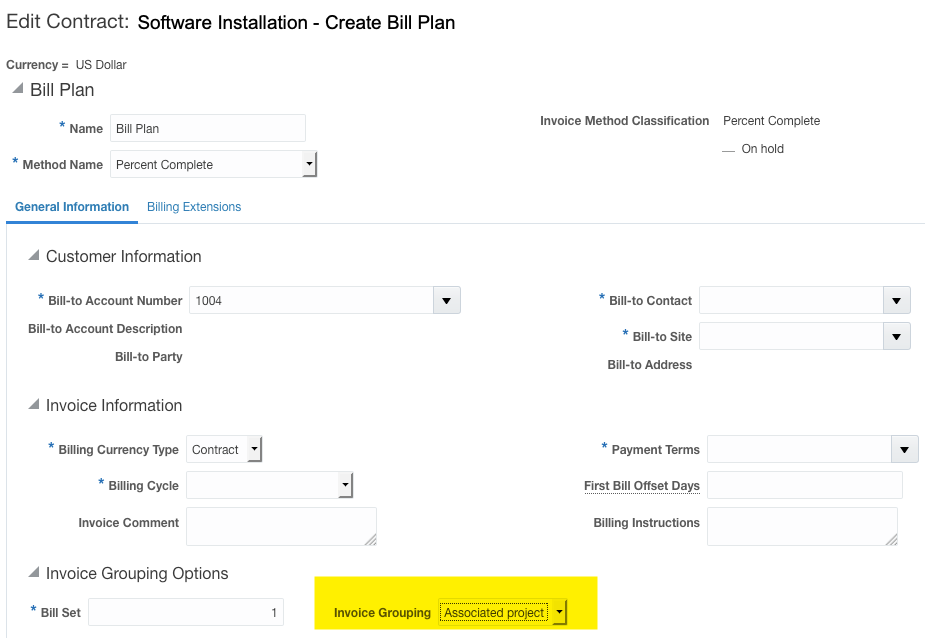Click the Bill Set input field

(185, 612)
